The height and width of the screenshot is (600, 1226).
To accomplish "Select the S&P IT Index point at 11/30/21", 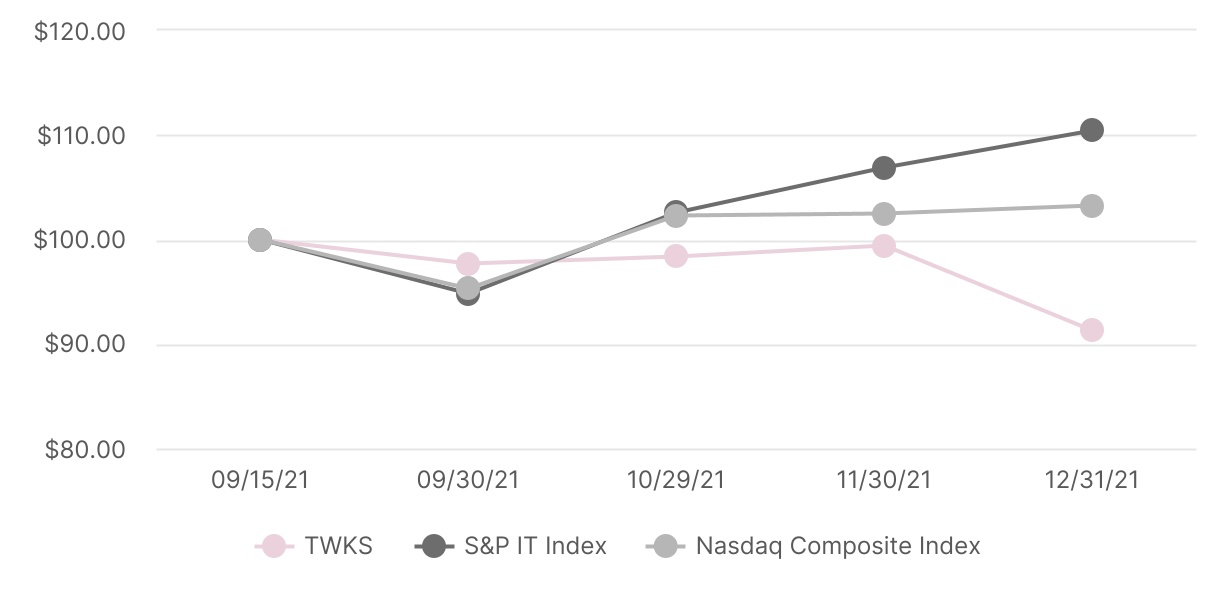I will coord(884,168).
